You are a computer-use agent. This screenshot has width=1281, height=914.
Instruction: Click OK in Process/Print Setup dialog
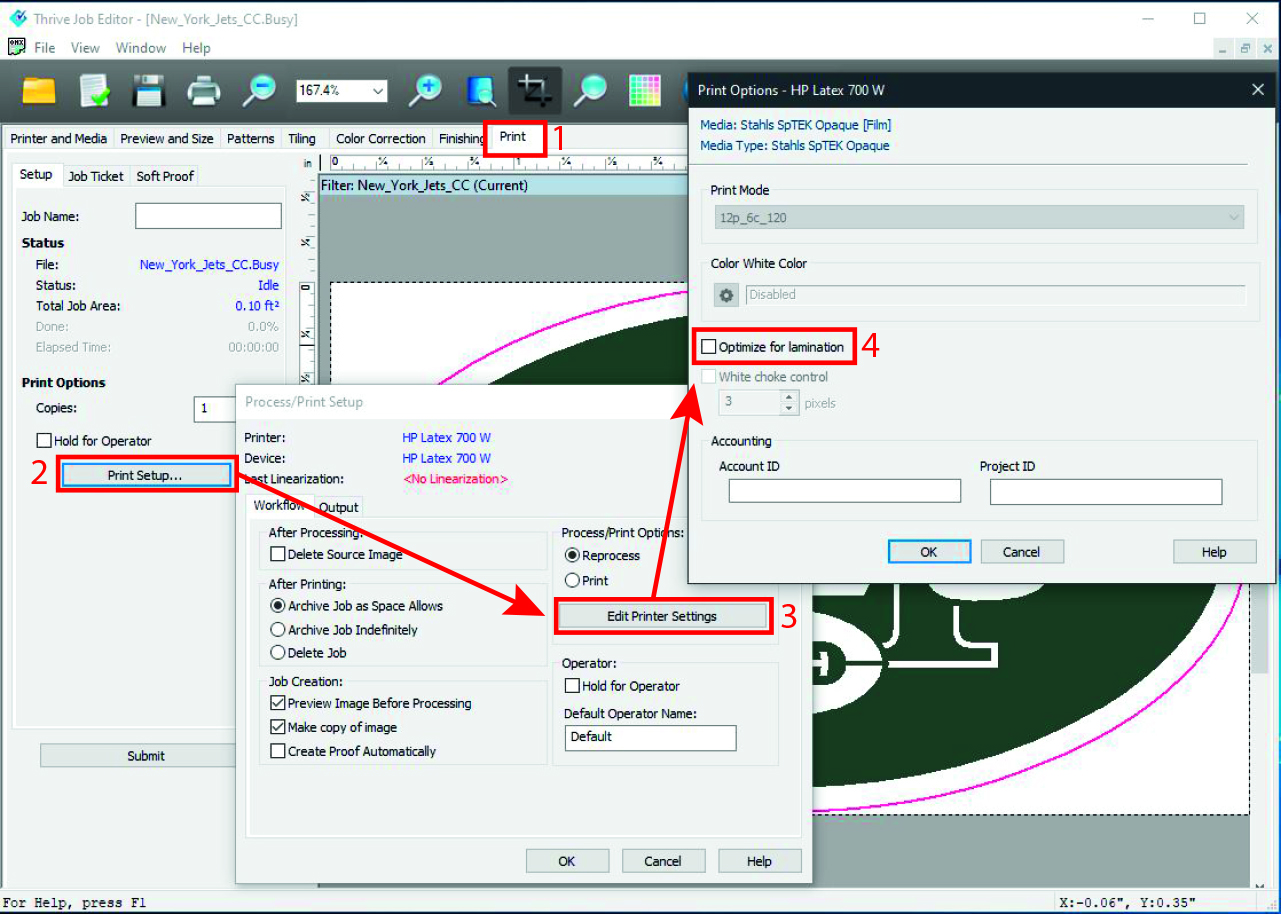click(x=567, y=861)
